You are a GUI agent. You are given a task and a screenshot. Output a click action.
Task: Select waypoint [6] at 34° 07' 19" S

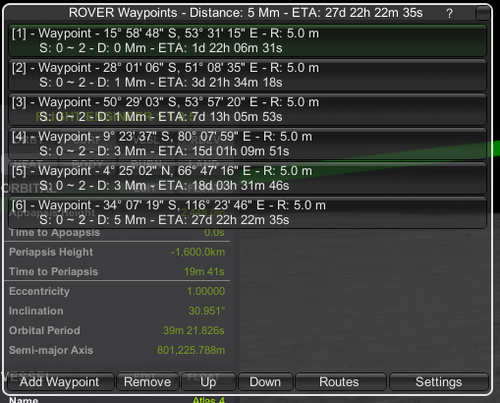click(247, 212)
